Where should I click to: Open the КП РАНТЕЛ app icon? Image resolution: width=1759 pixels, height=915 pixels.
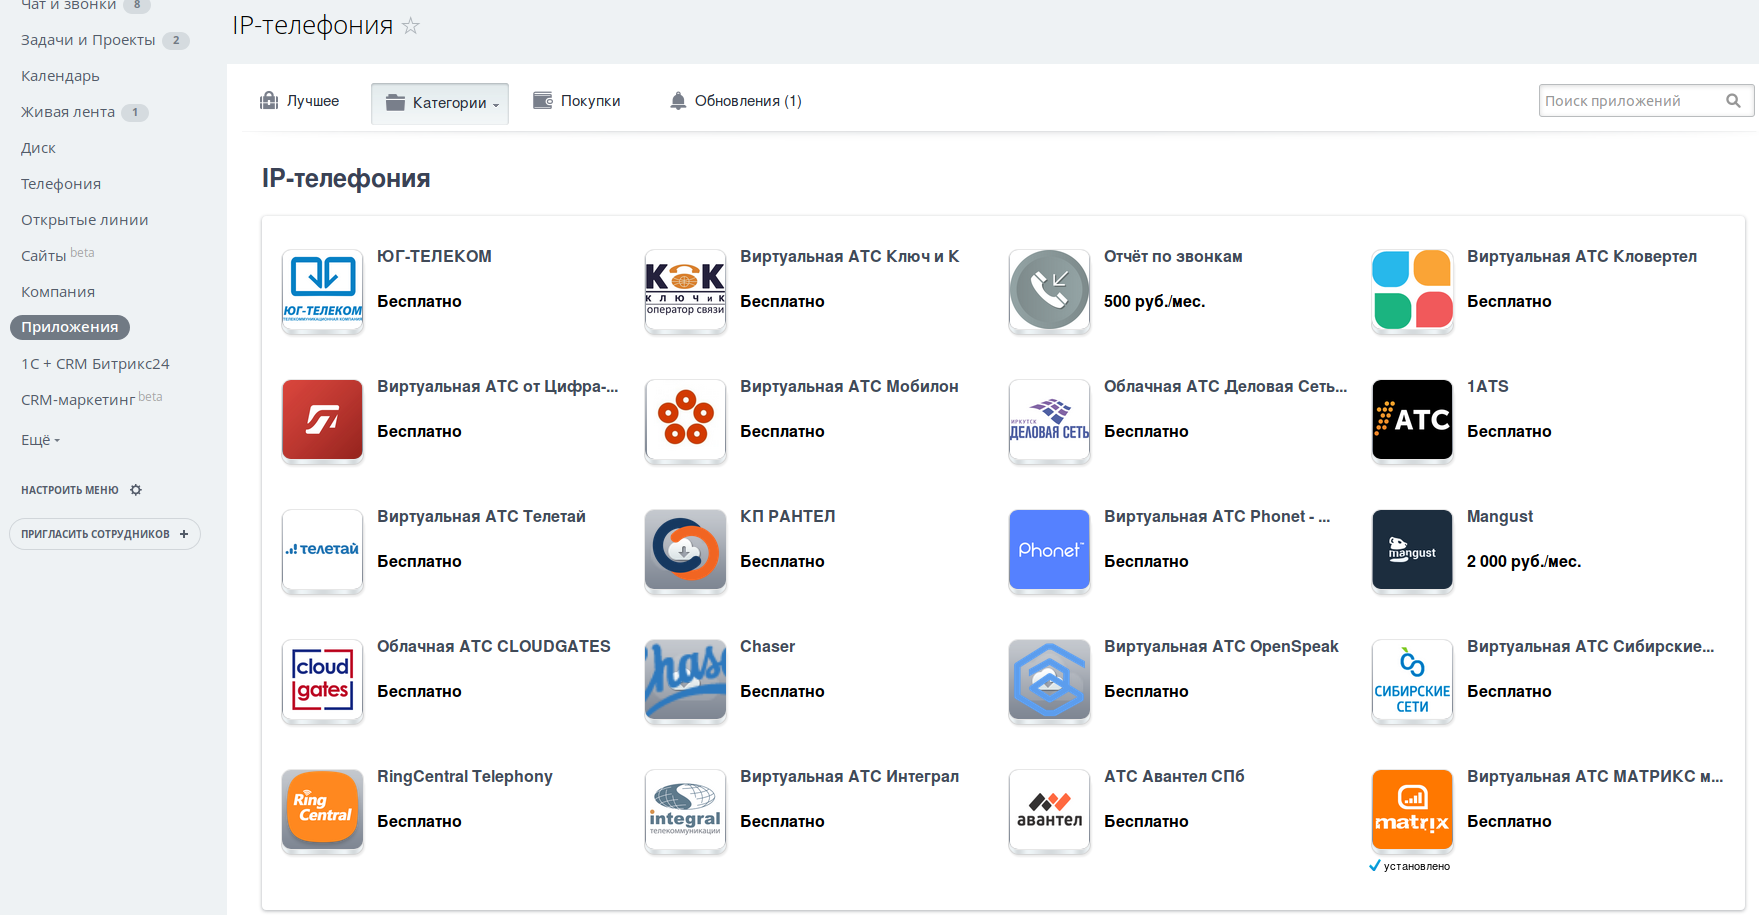click(685, 550)
